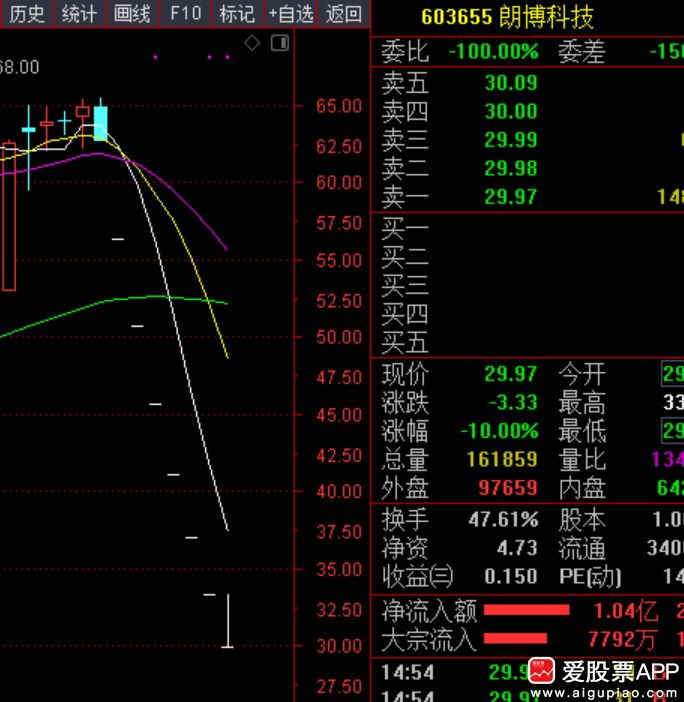Image resolution: width=684 pixels, height=702 pixels.
Task: Click 净资 value 4.73
Action: point(517,548)
